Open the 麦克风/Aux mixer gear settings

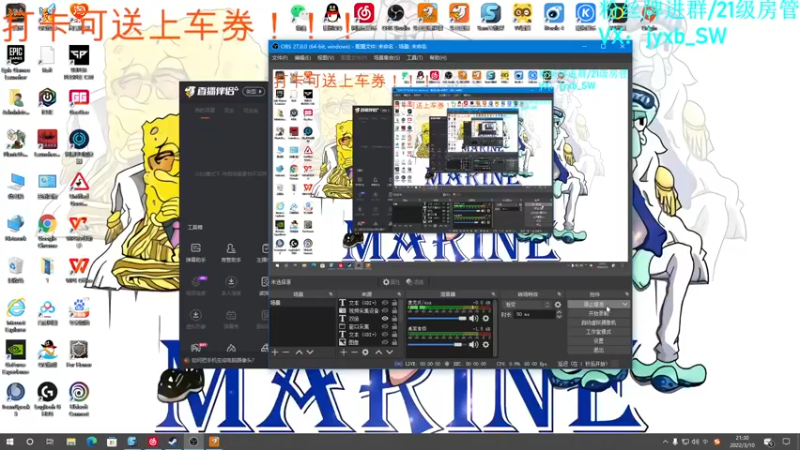pos(486,318)
